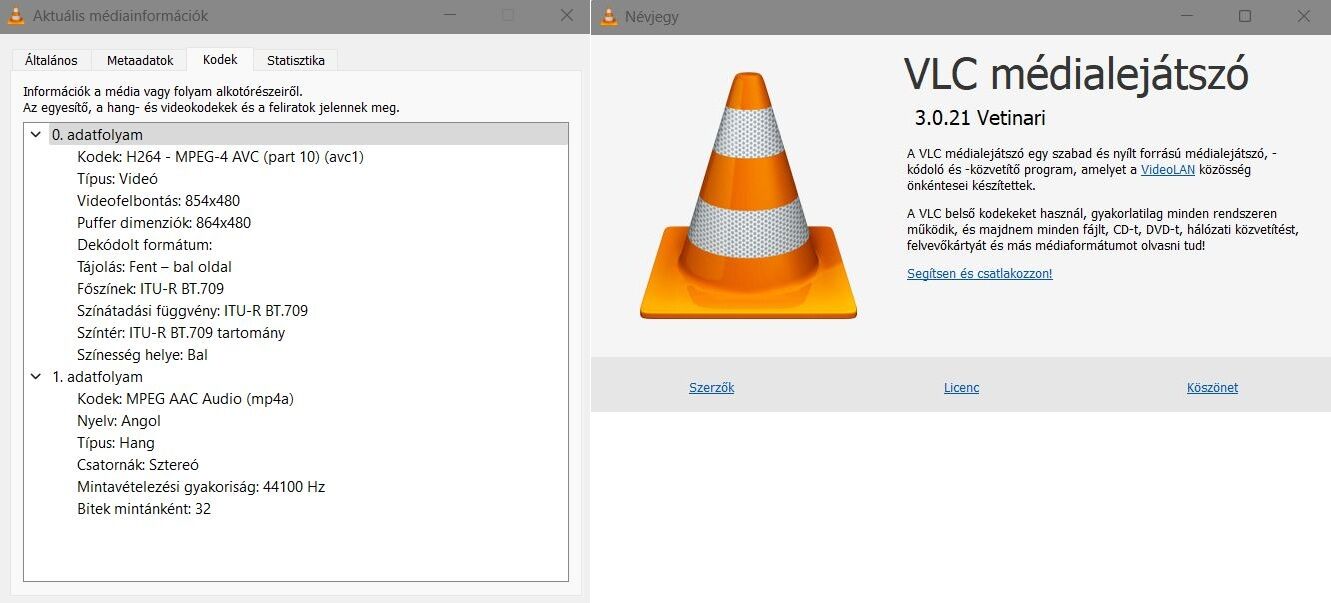Viewport: 1331px width, 603px height.
Task: Select the Bitek mintánként: 32 row
Action: click(296, 508)
